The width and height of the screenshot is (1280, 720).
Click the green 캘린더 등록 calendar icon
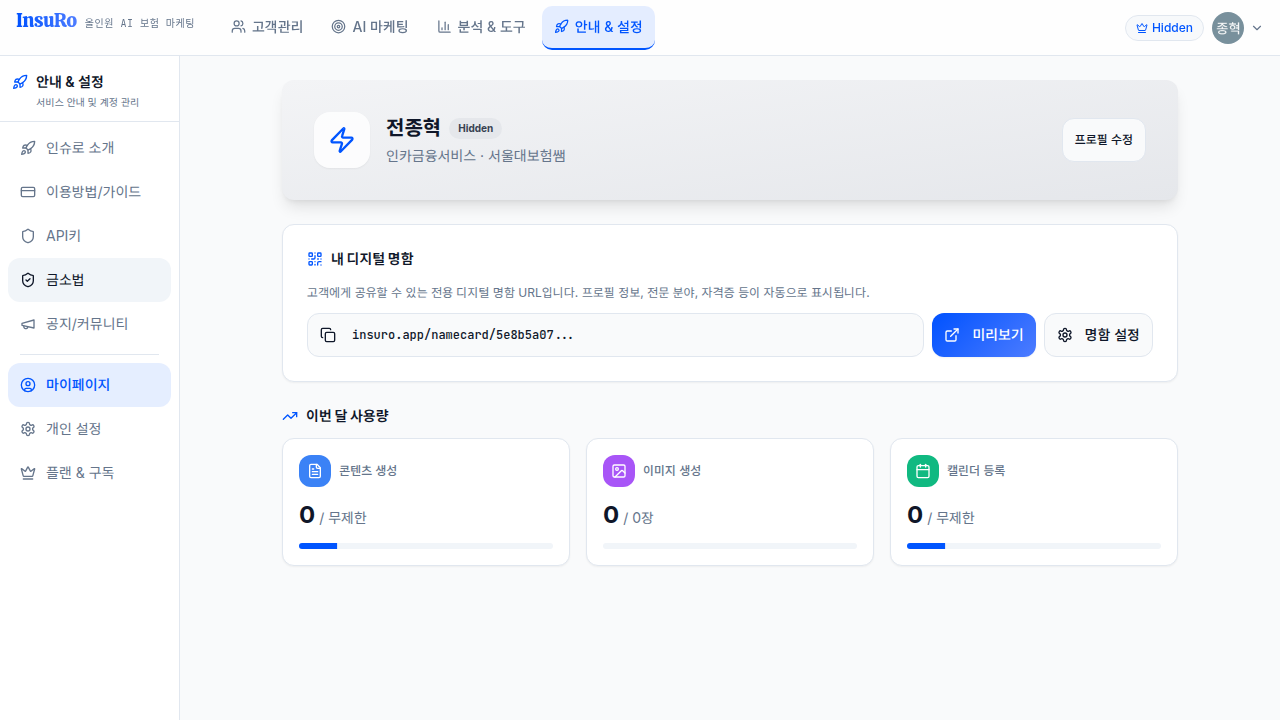click(x=923, y=471)
